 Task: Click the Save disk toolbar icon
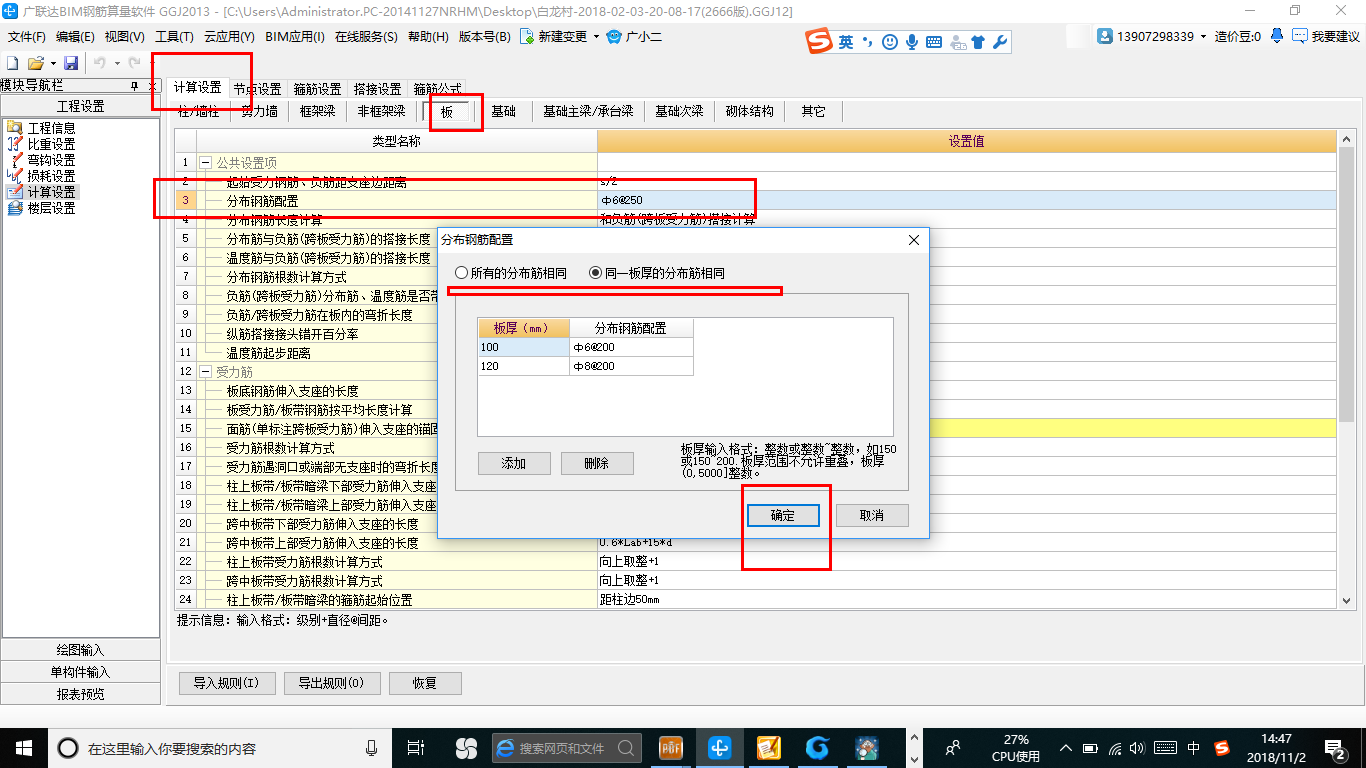click(71, 63)
